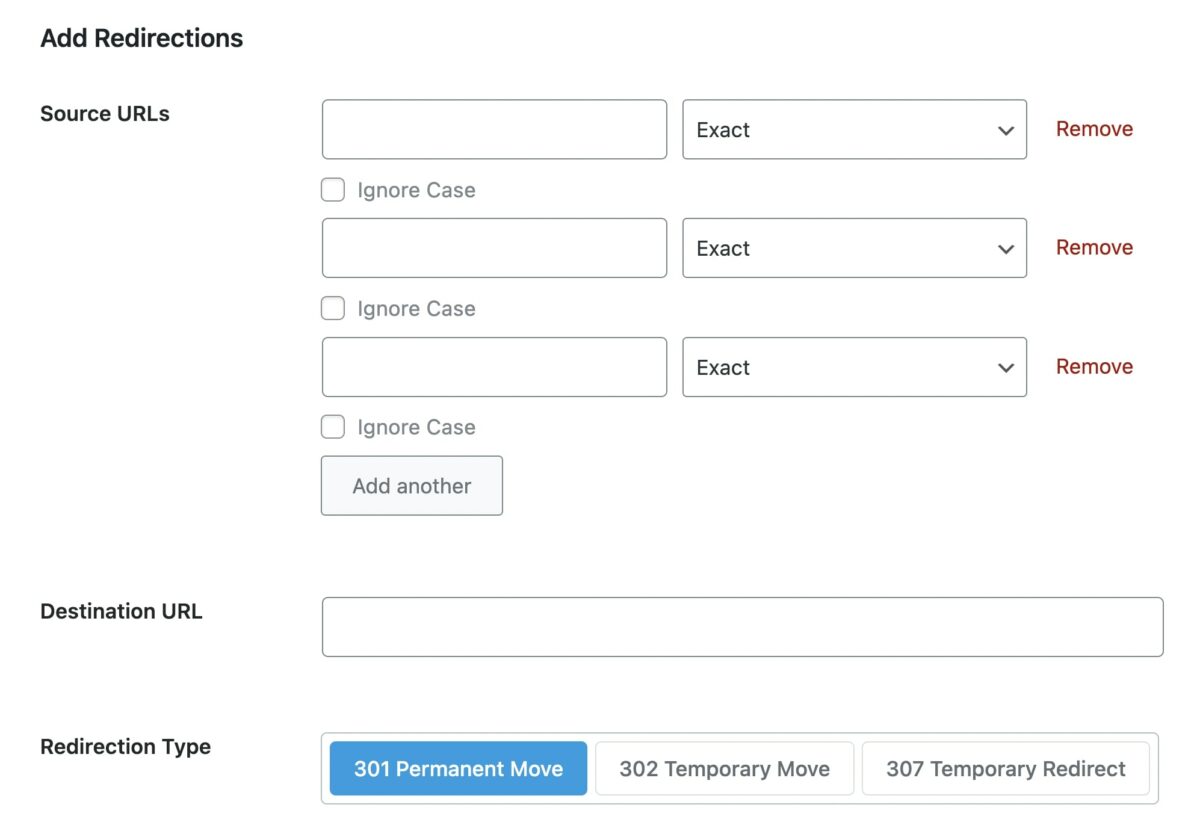Click the second Source URLs input field
This screenshot has height=840, width=1200.
tap(494, 248)
